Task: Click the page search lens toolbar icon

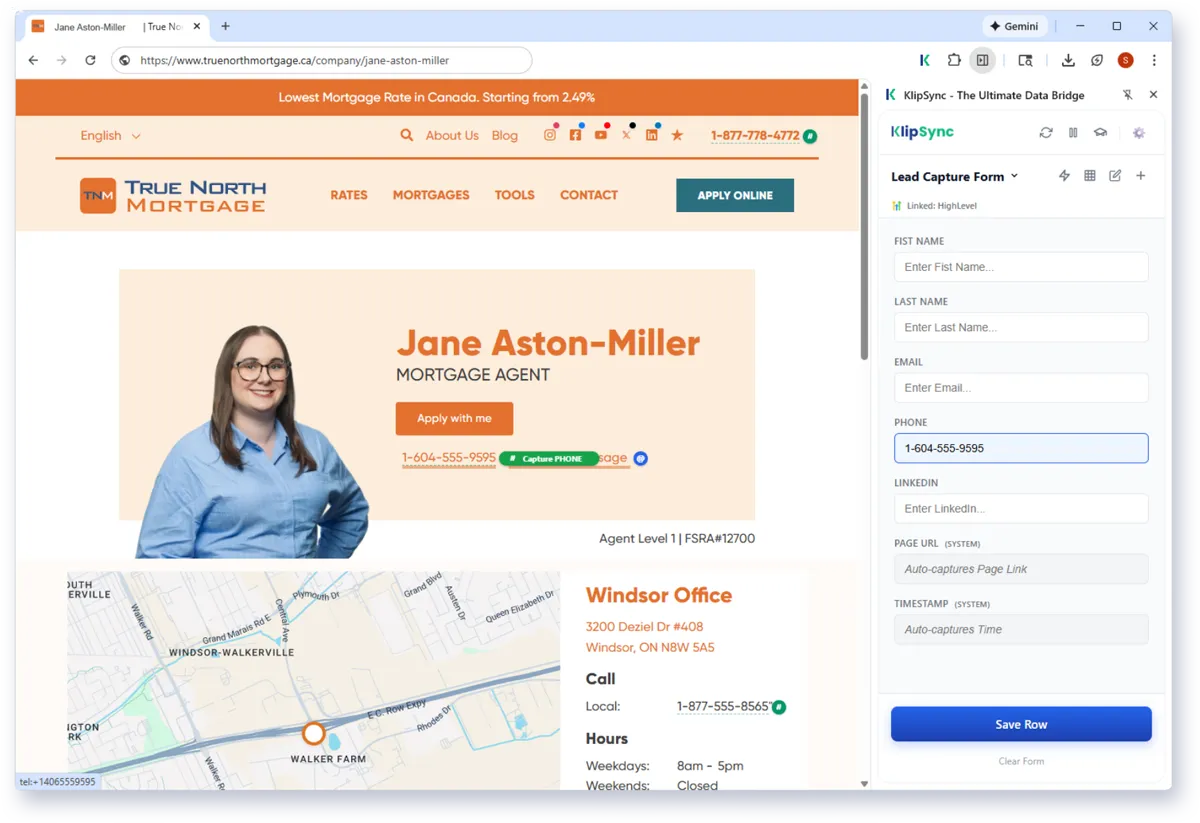Action: click(1025, 60)
